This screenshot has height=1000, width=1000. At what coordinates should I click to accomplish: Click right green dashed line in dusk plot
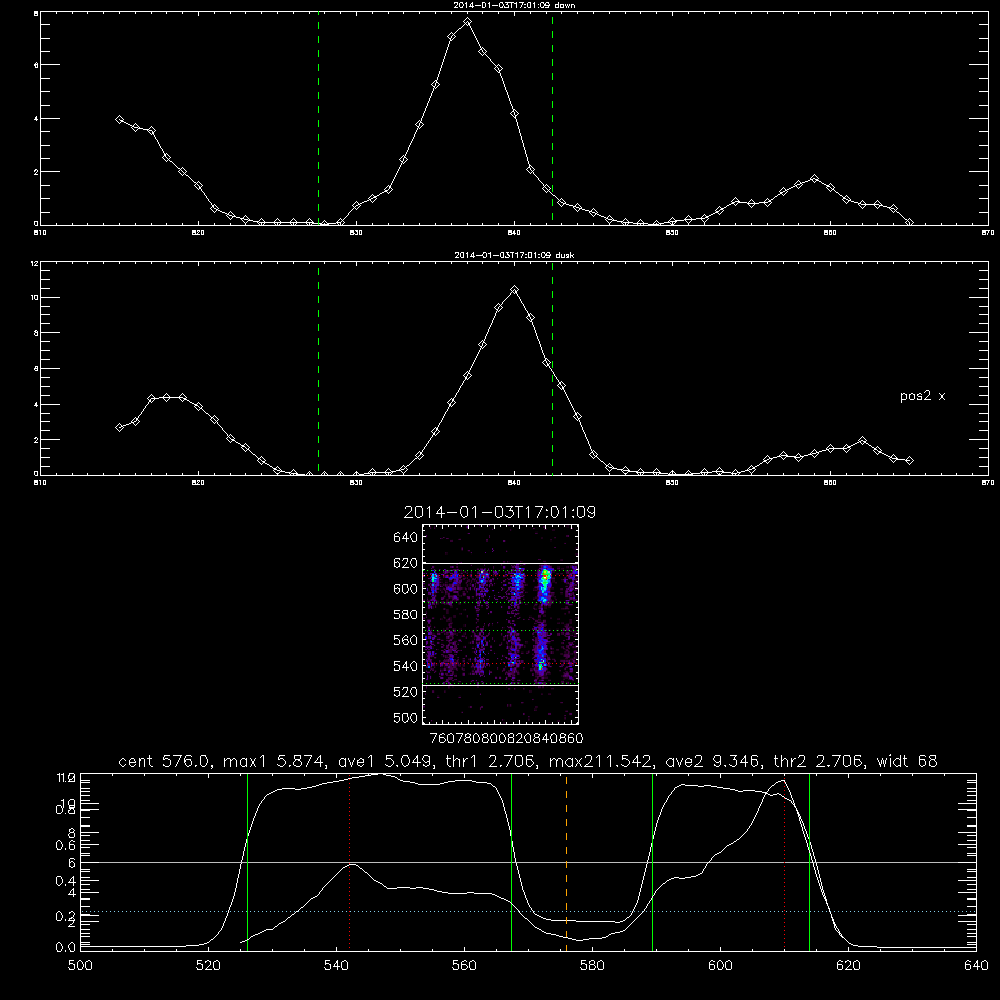(x=552, y=369)
